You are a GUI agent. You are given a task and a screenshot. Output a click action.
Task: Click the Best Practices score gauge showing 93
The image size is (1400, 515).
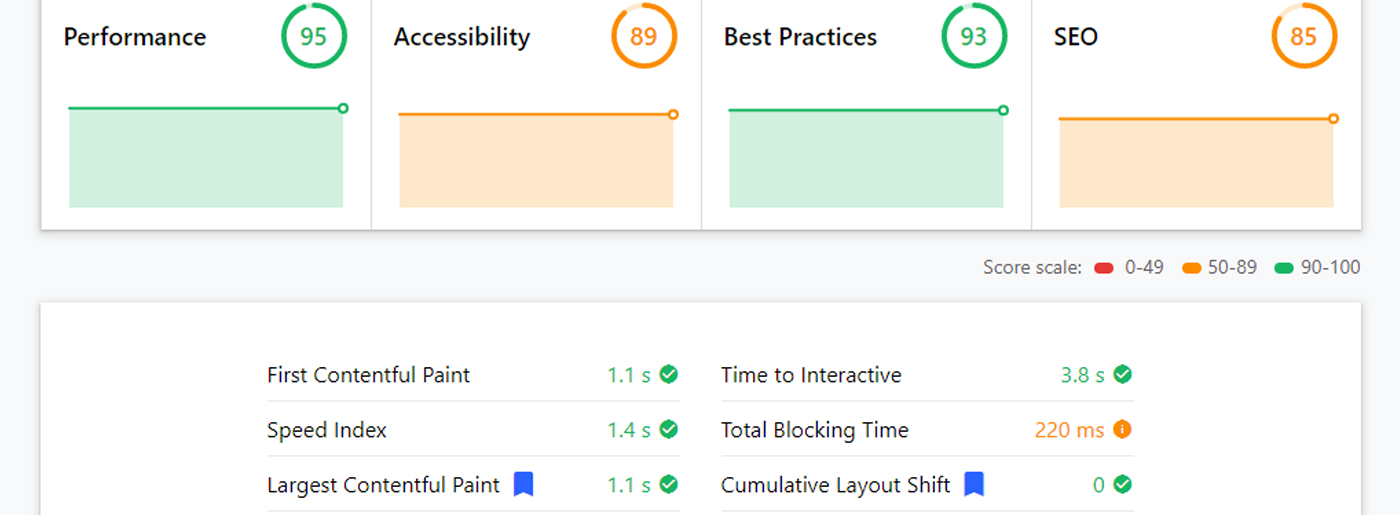pyautogui.click(x=974, y=37)
